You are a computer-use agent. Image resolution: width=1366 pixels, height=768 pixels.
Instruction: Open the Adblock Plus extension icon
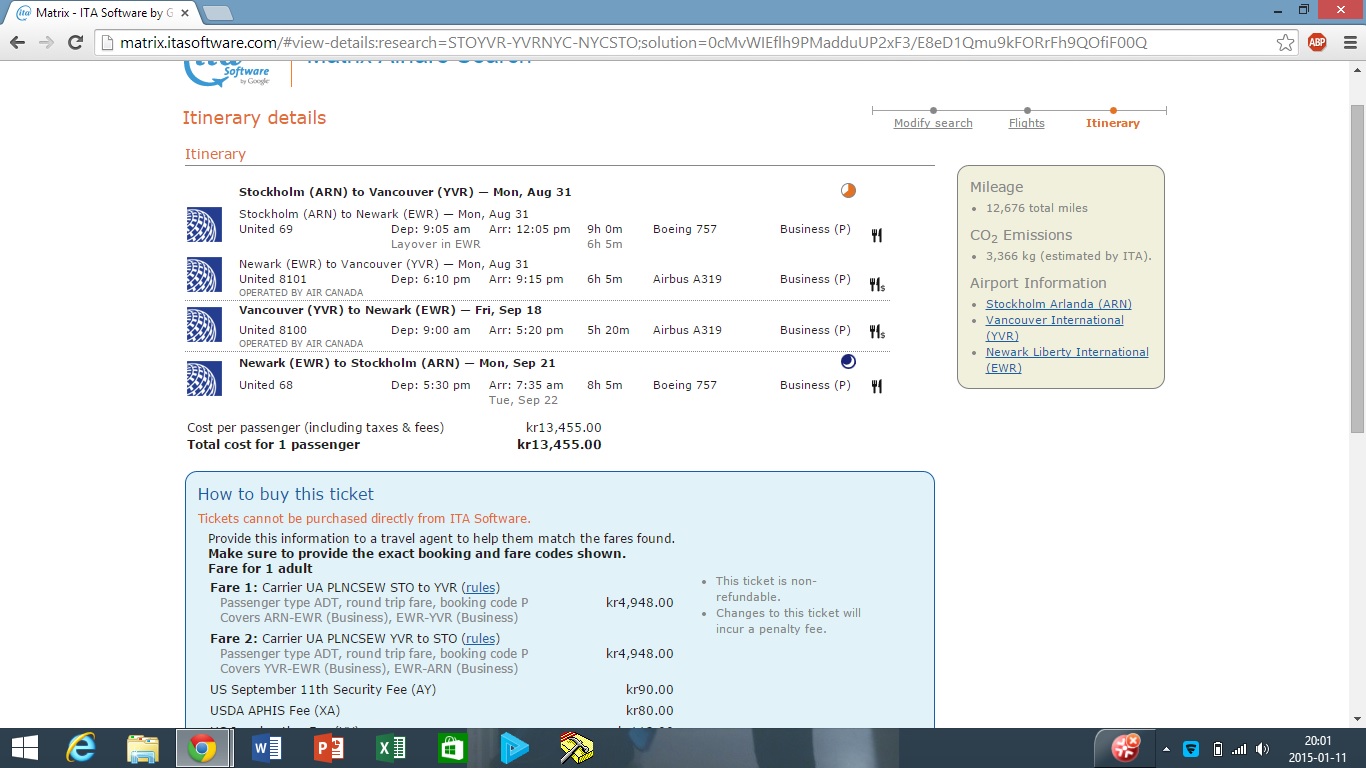1317,42
